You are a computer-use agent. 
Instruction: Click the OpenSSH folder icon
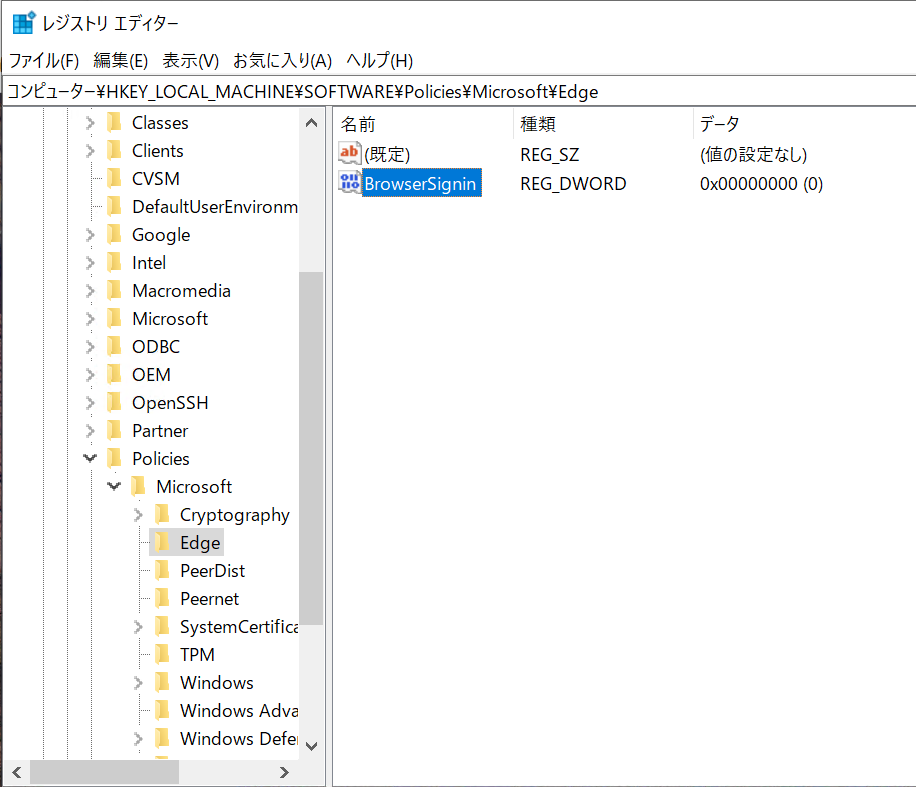click(114, 403)
